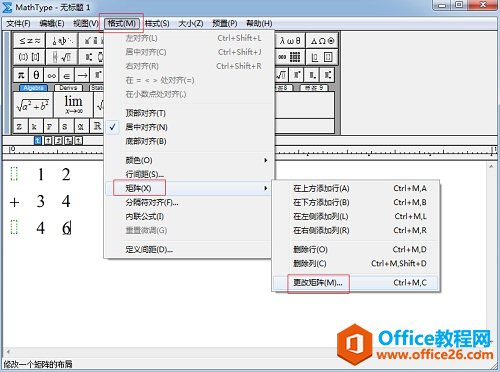This screenshot has height=372, width=500.
Task: Click the radical template icon right of the menu
Action: tap(281, 75)
